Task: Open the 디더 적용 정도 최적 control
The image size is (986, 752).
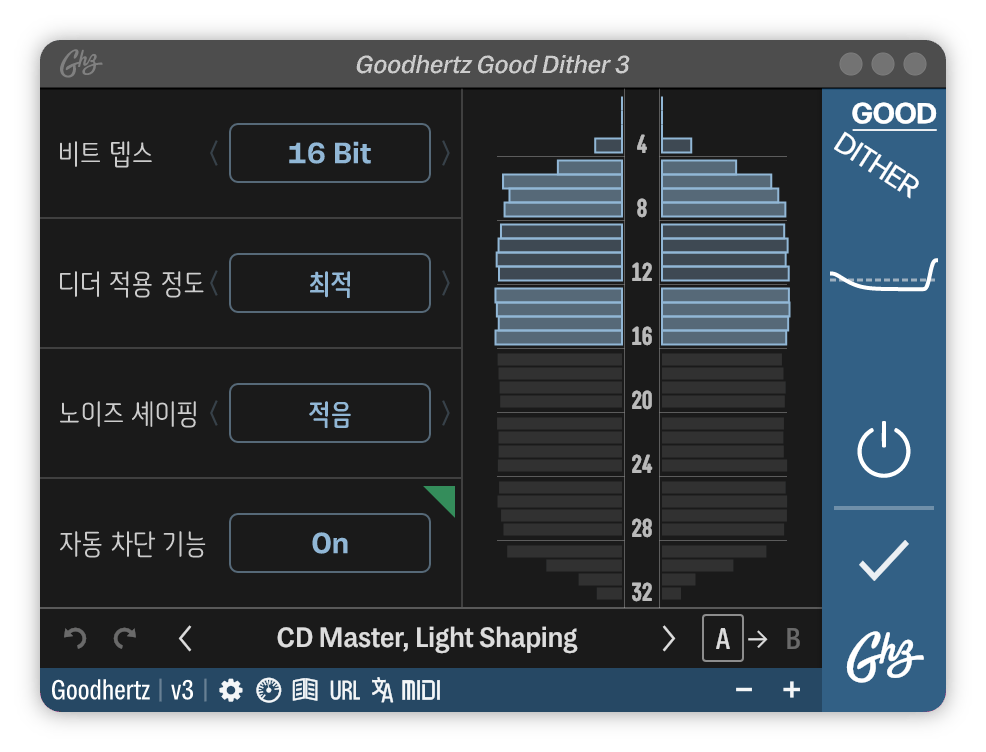Action: click(x=329, y=283)
